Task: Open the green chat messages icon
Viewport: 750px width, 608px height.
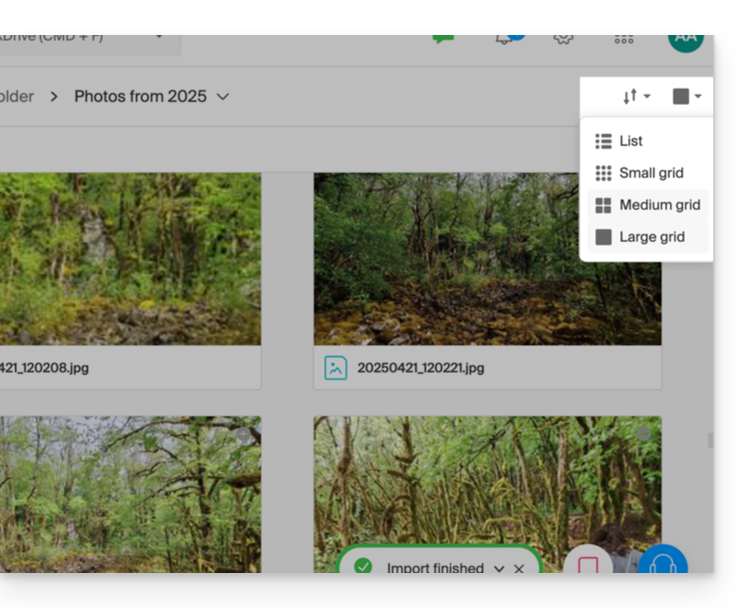Action: point(443,39)
